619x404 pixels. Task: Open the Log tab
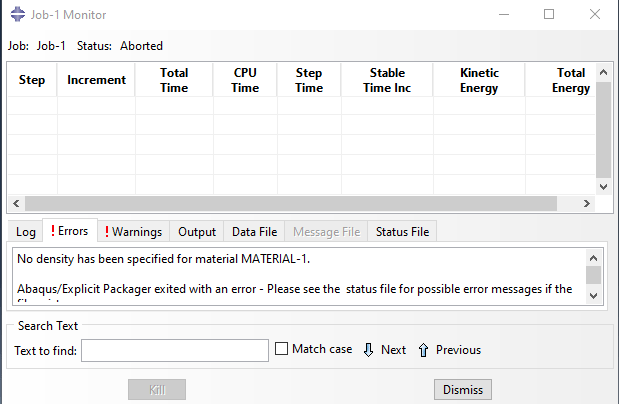tap(26, 232)
